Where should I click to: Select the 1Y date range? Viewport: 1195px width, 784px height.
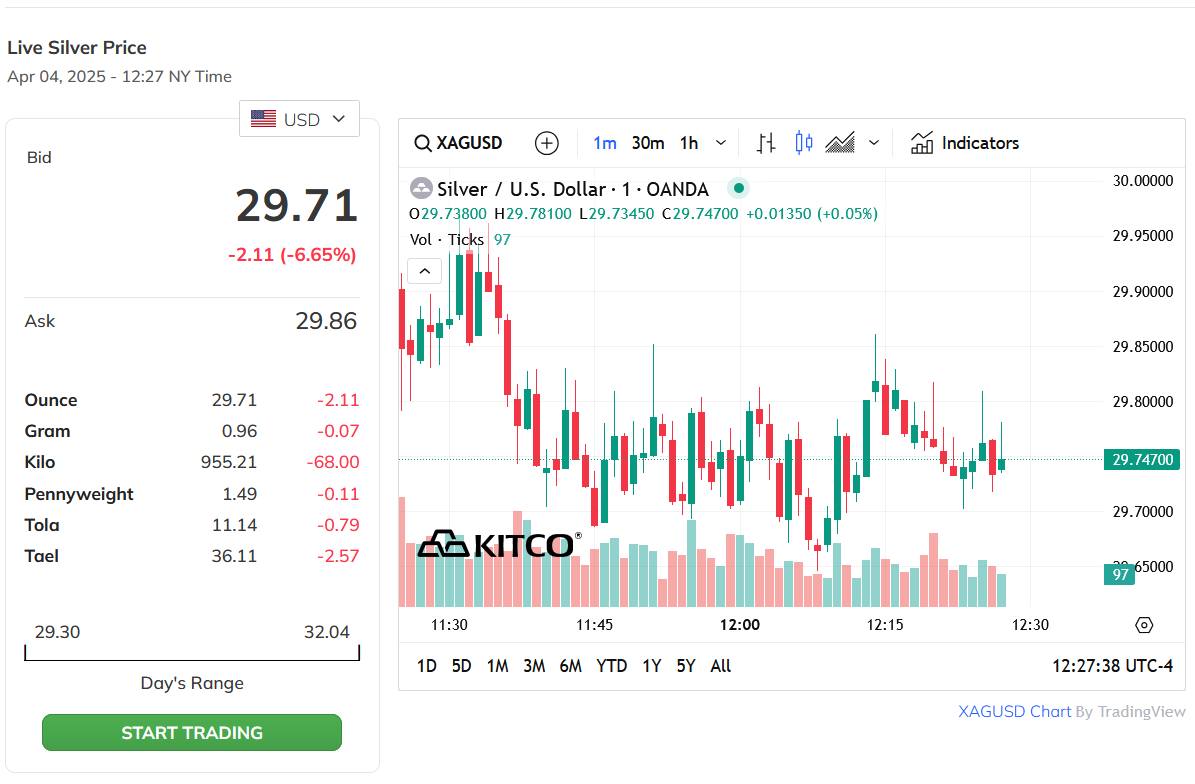pos(652,666)
